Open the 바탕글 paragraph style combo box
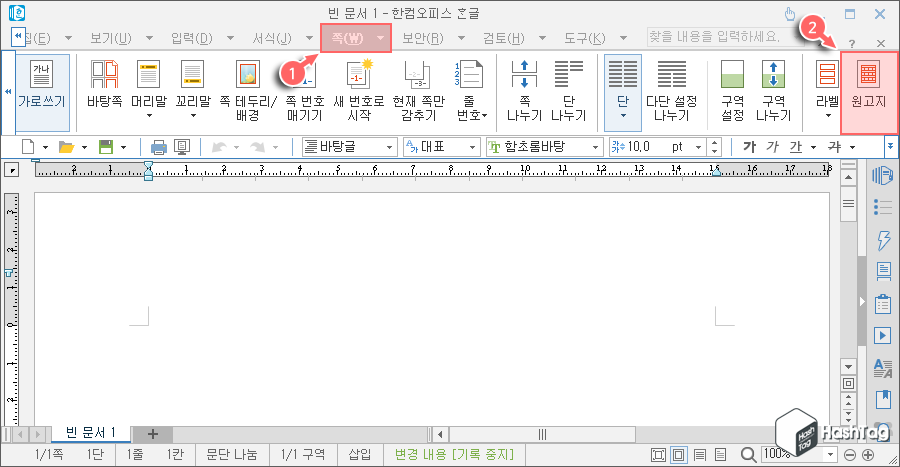Viewport: 900px width, 467px height. coord(350,147)
